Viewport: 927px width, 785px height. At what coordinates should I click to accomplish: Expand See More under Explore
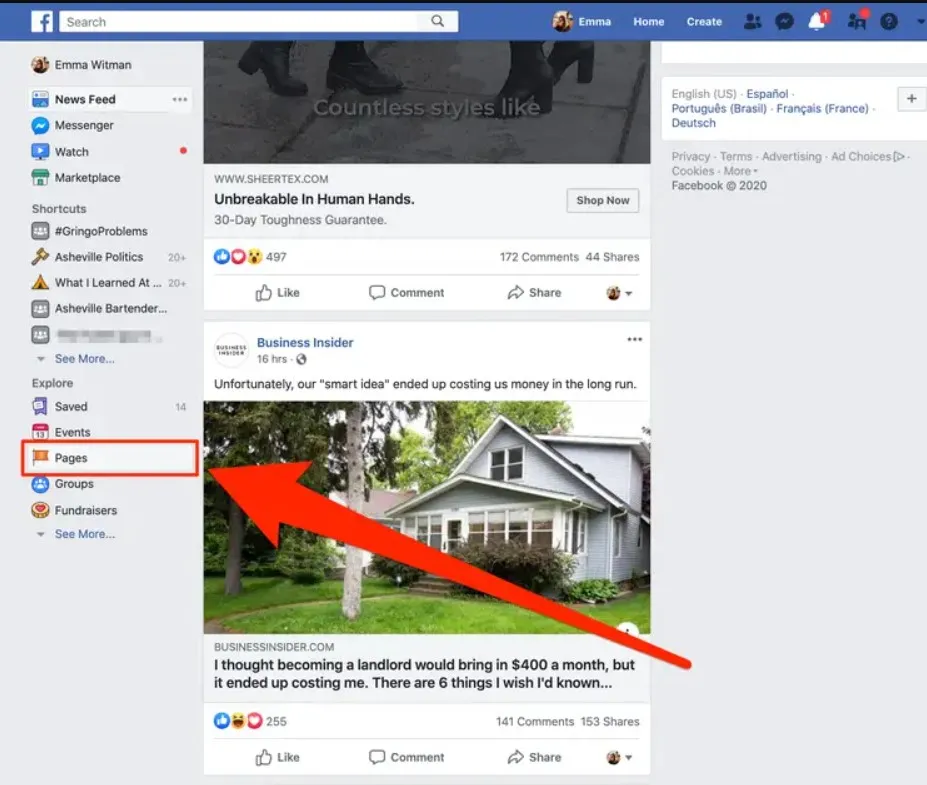[x=85, y=534]
